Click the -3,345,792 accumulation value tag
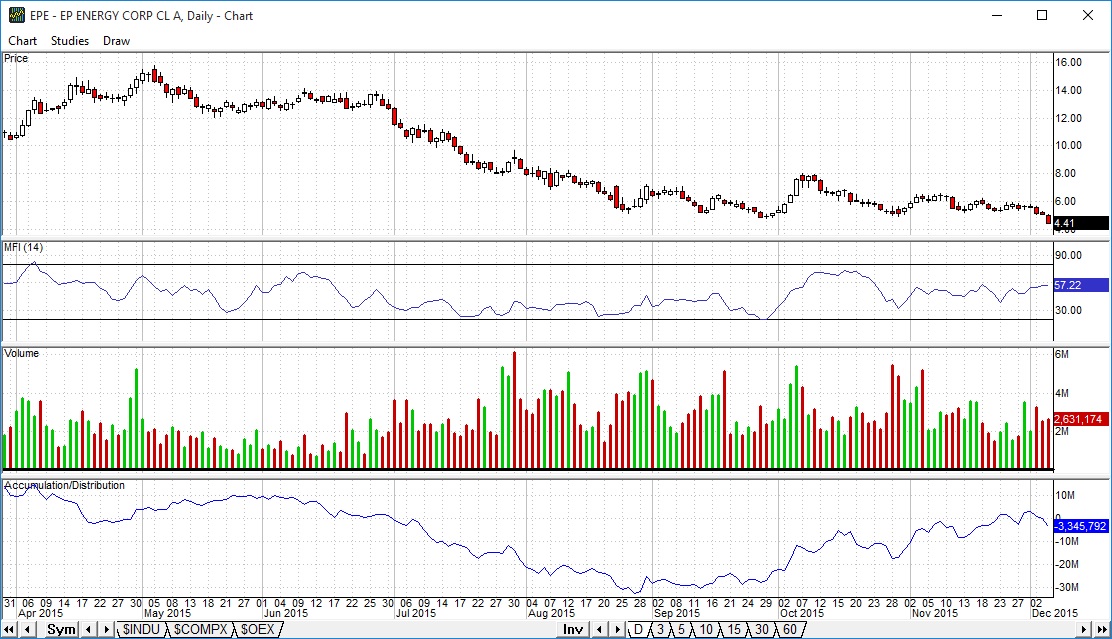 coord(1081,526)
